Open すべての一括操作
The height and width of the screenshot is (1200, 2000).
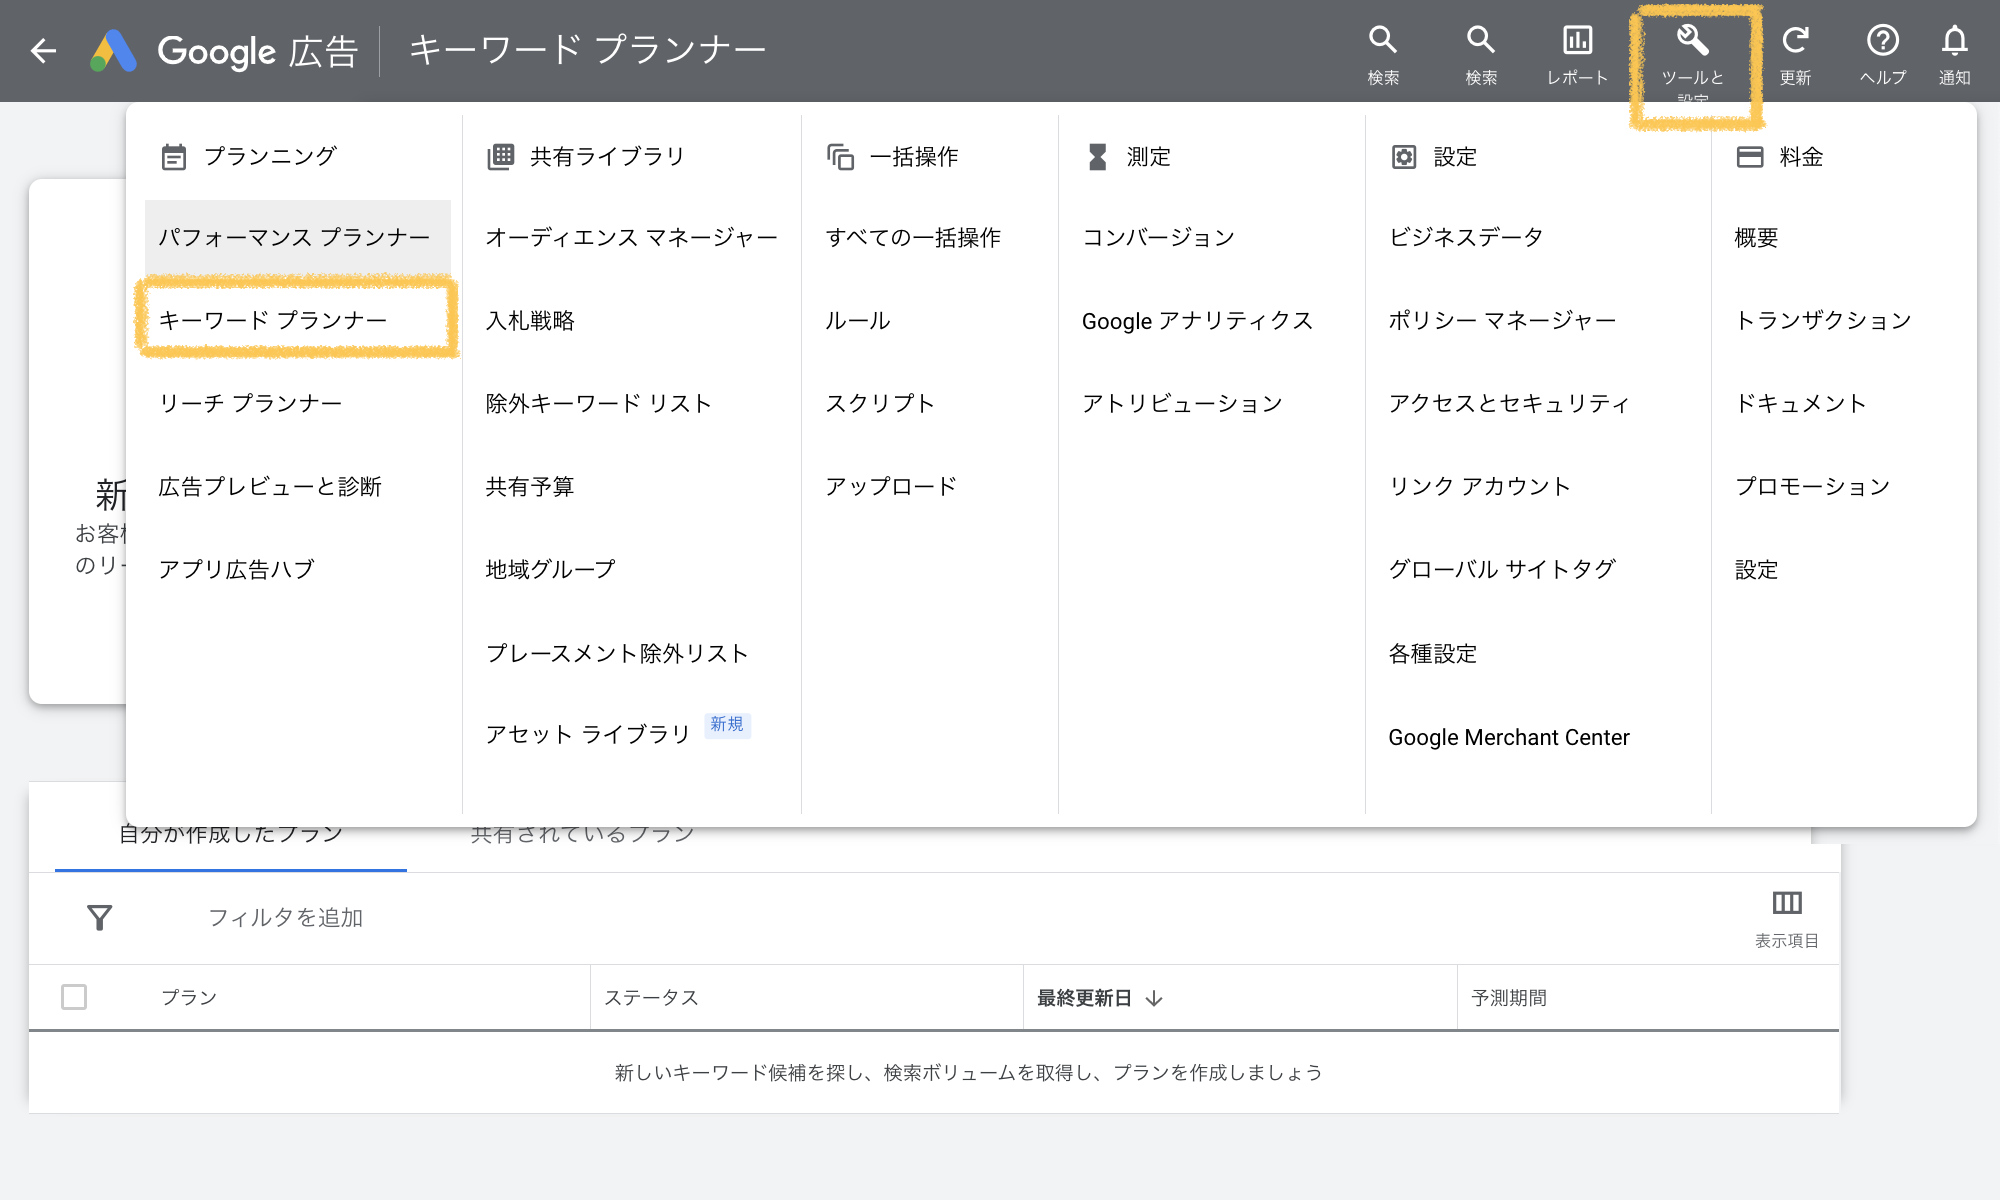(913, 237)
